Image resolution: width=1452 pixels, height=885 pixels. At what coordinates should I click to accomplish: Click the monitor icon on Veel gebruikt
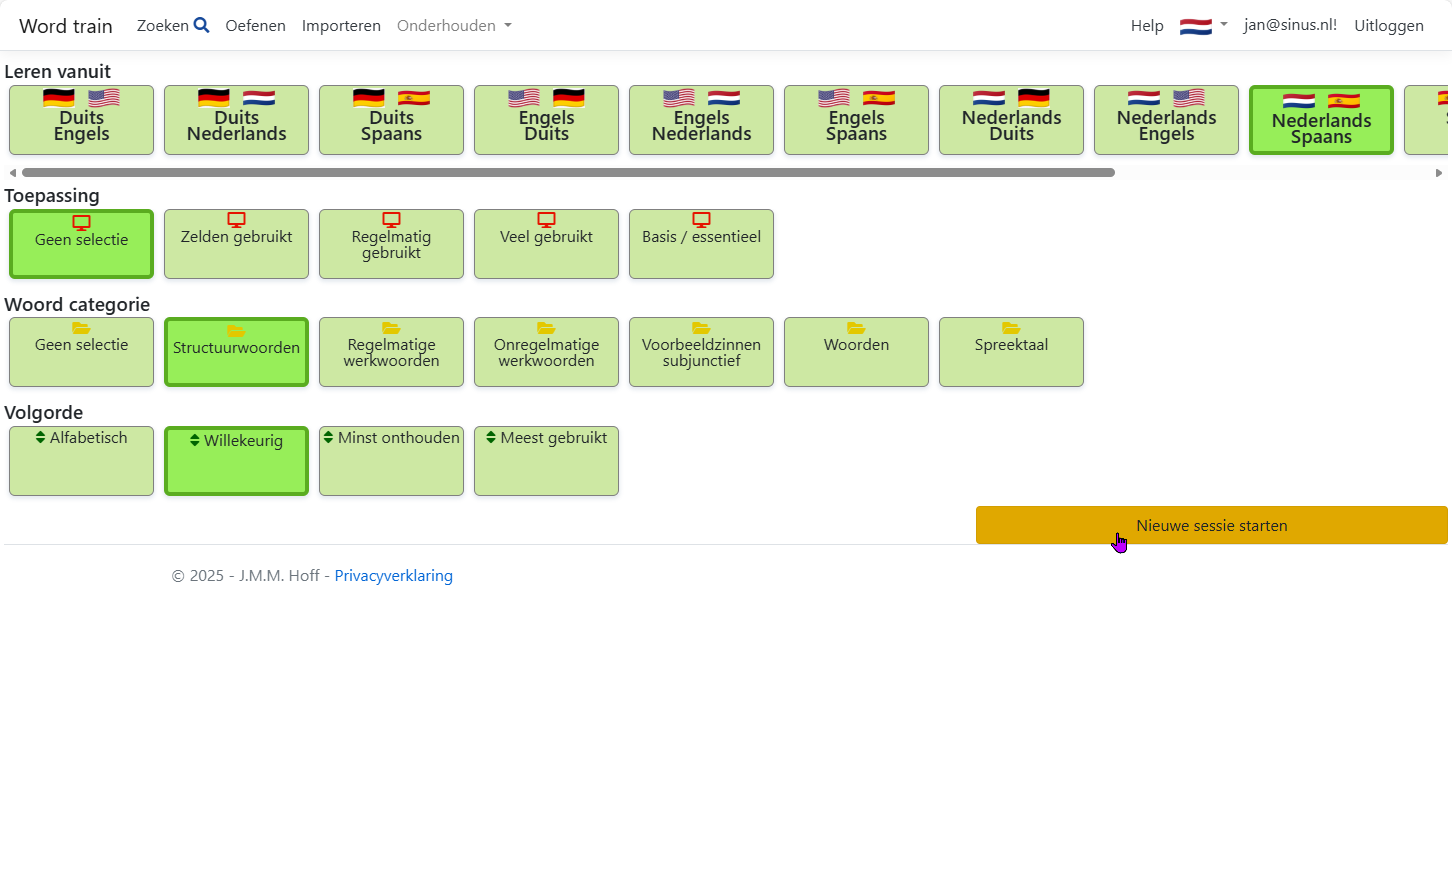point(546,219)
